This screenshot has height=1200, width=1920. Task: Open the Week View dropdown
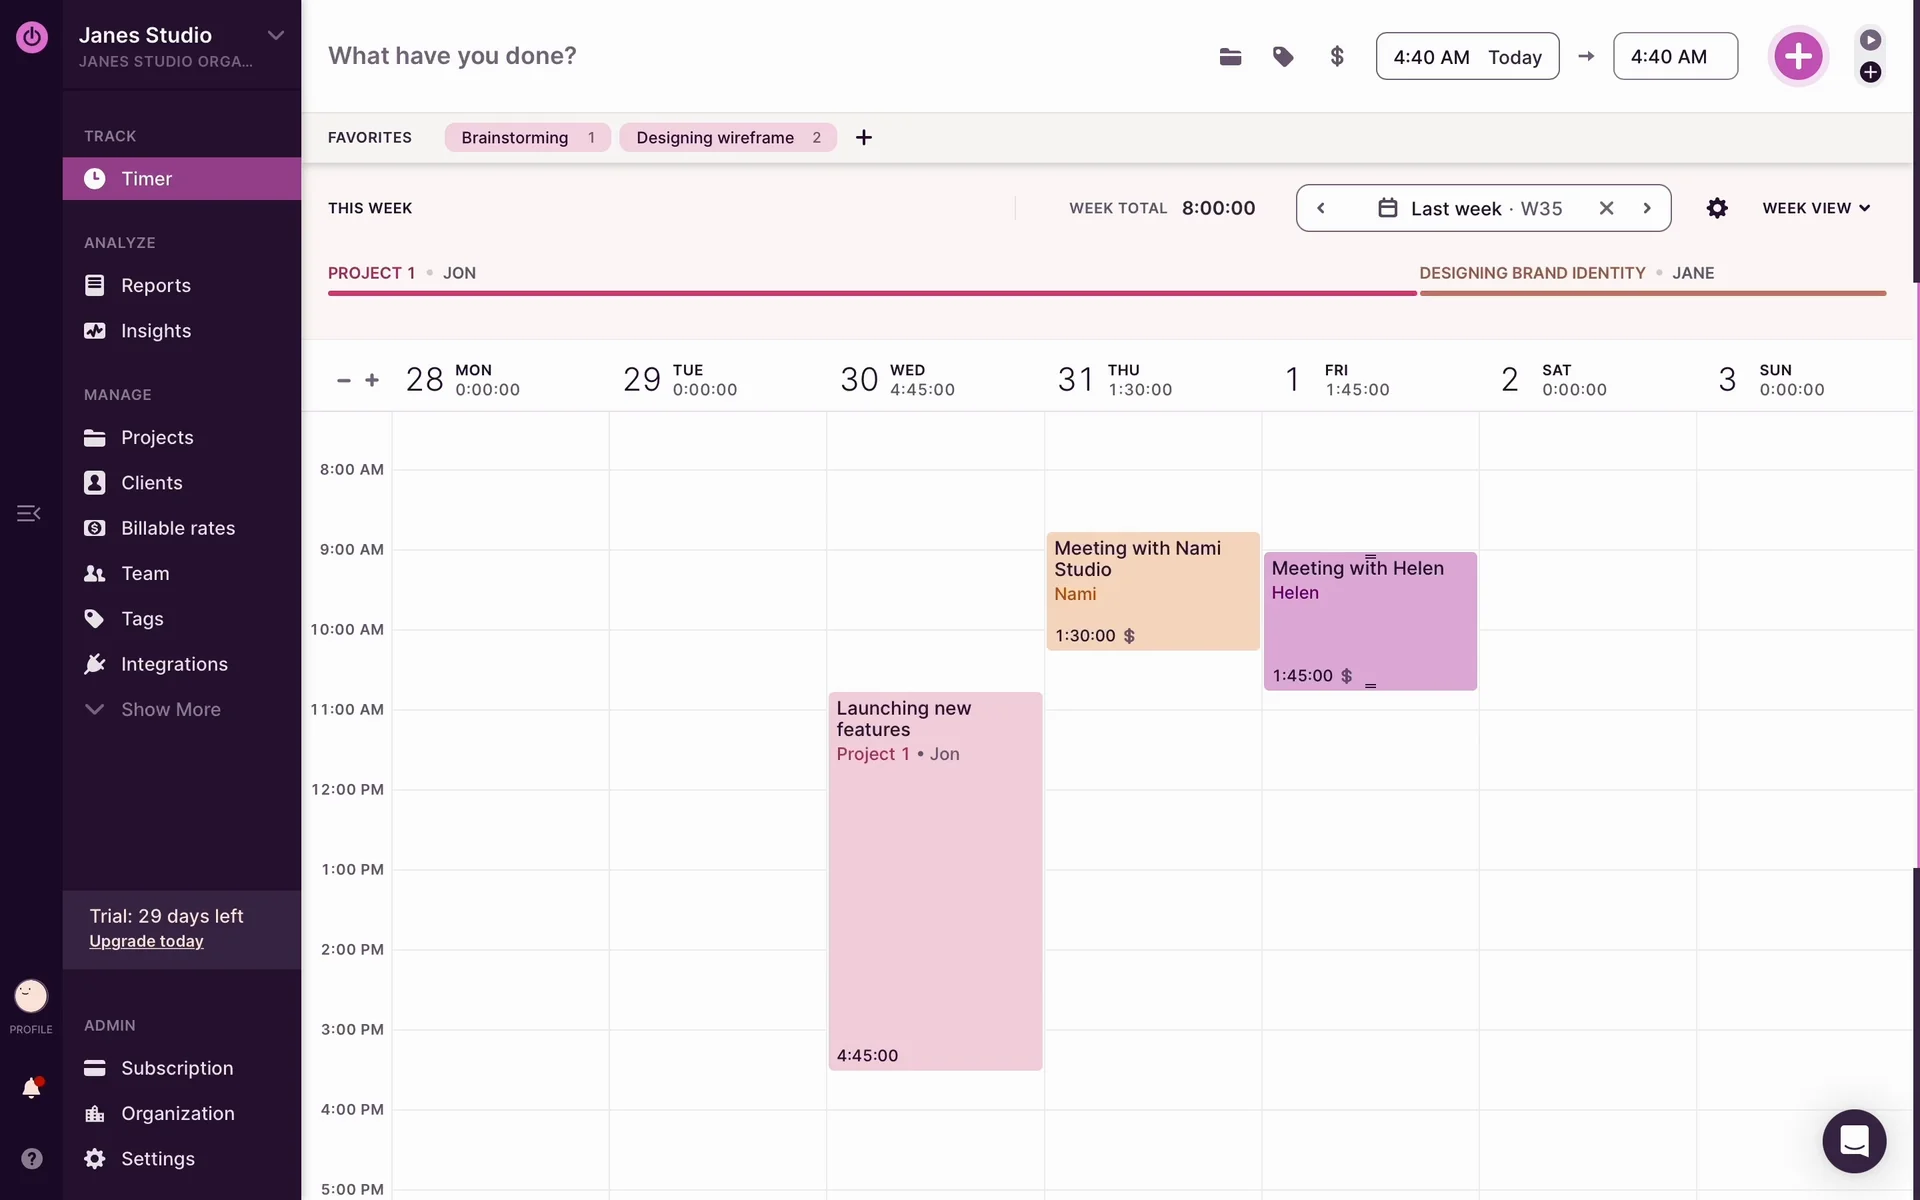tap(1815, 208)
